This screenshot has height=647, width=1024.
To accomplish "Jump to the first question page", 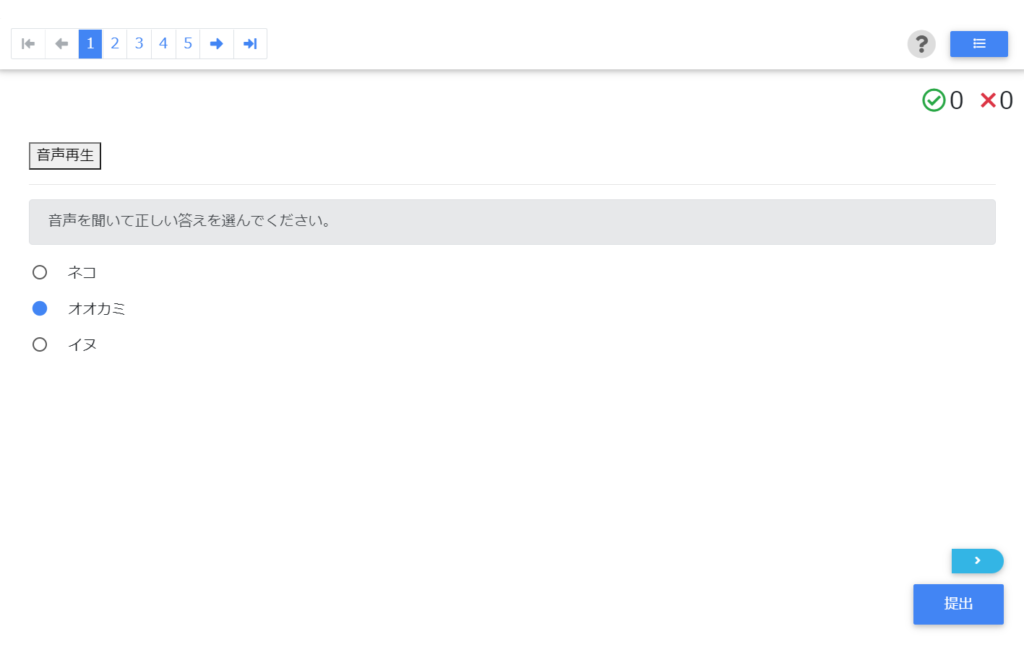I will [28, 44].
